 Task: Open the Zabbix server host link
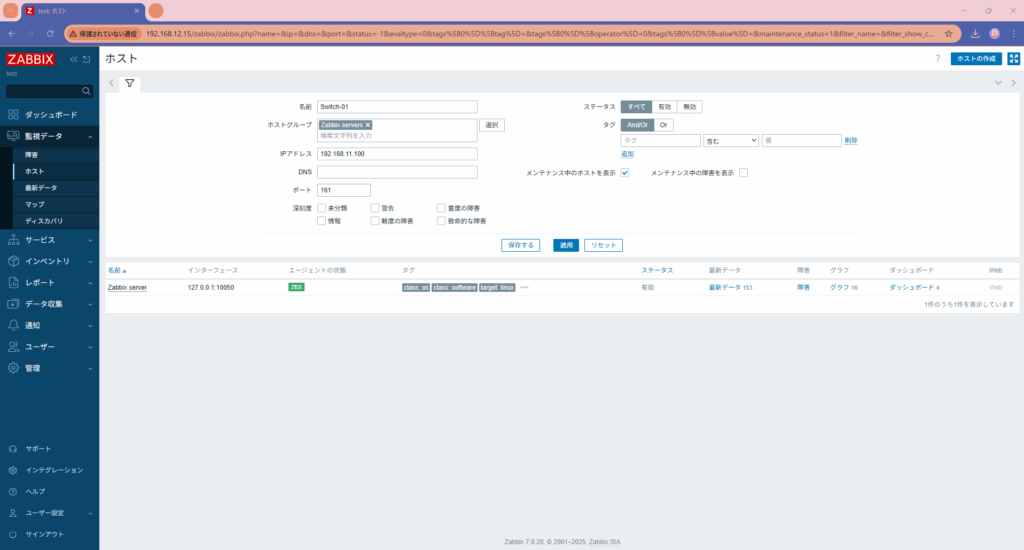pyautogui.click(x=127, y=287)
